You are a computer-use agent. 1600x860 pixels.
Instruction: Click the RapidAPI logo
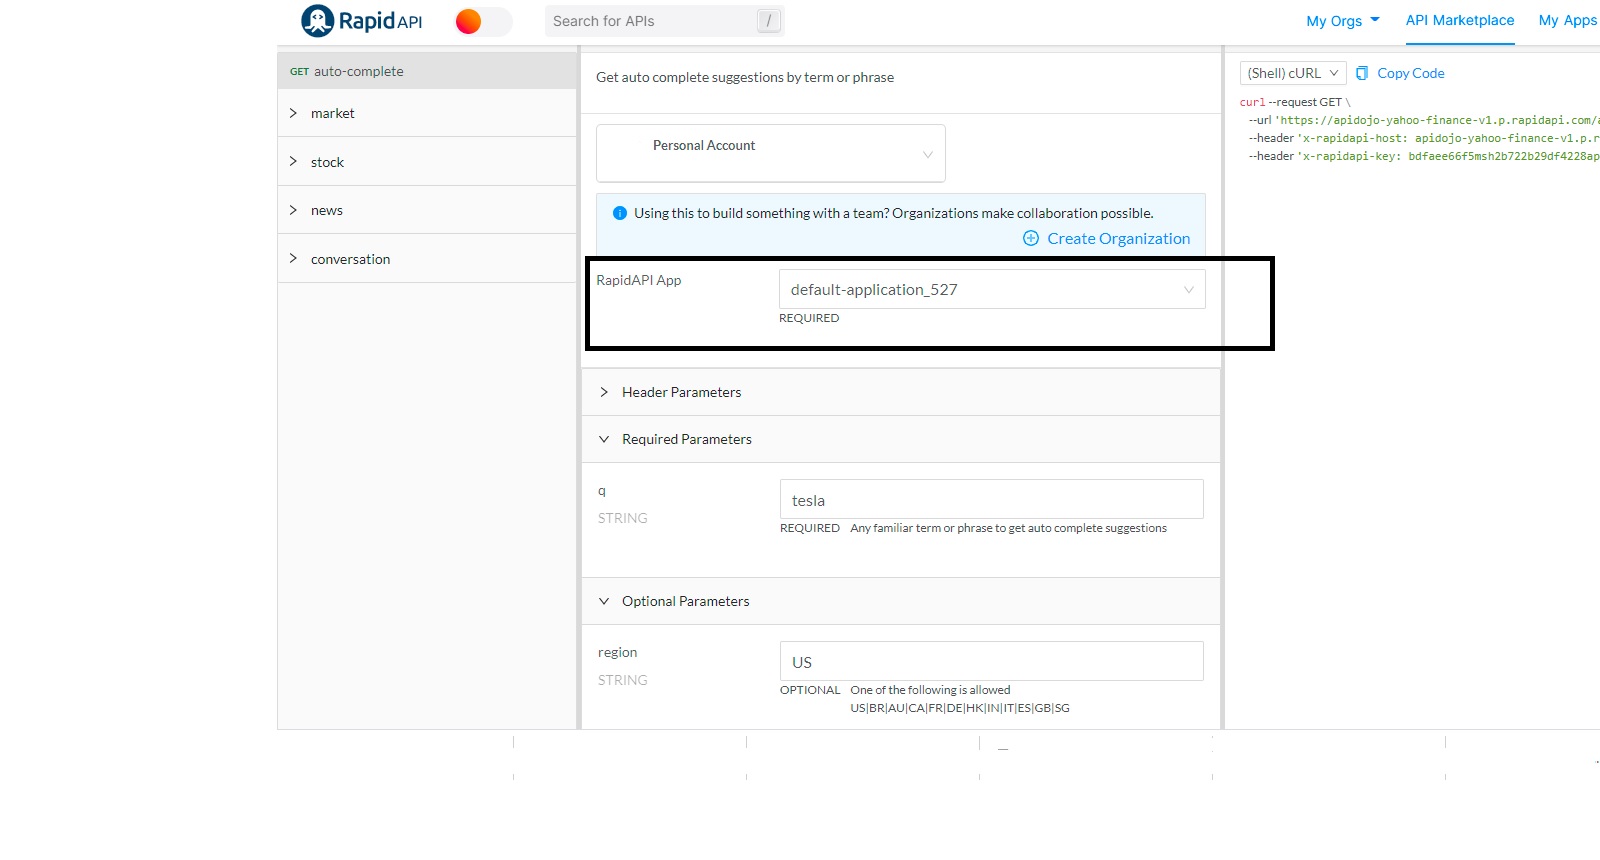[362, 21]
